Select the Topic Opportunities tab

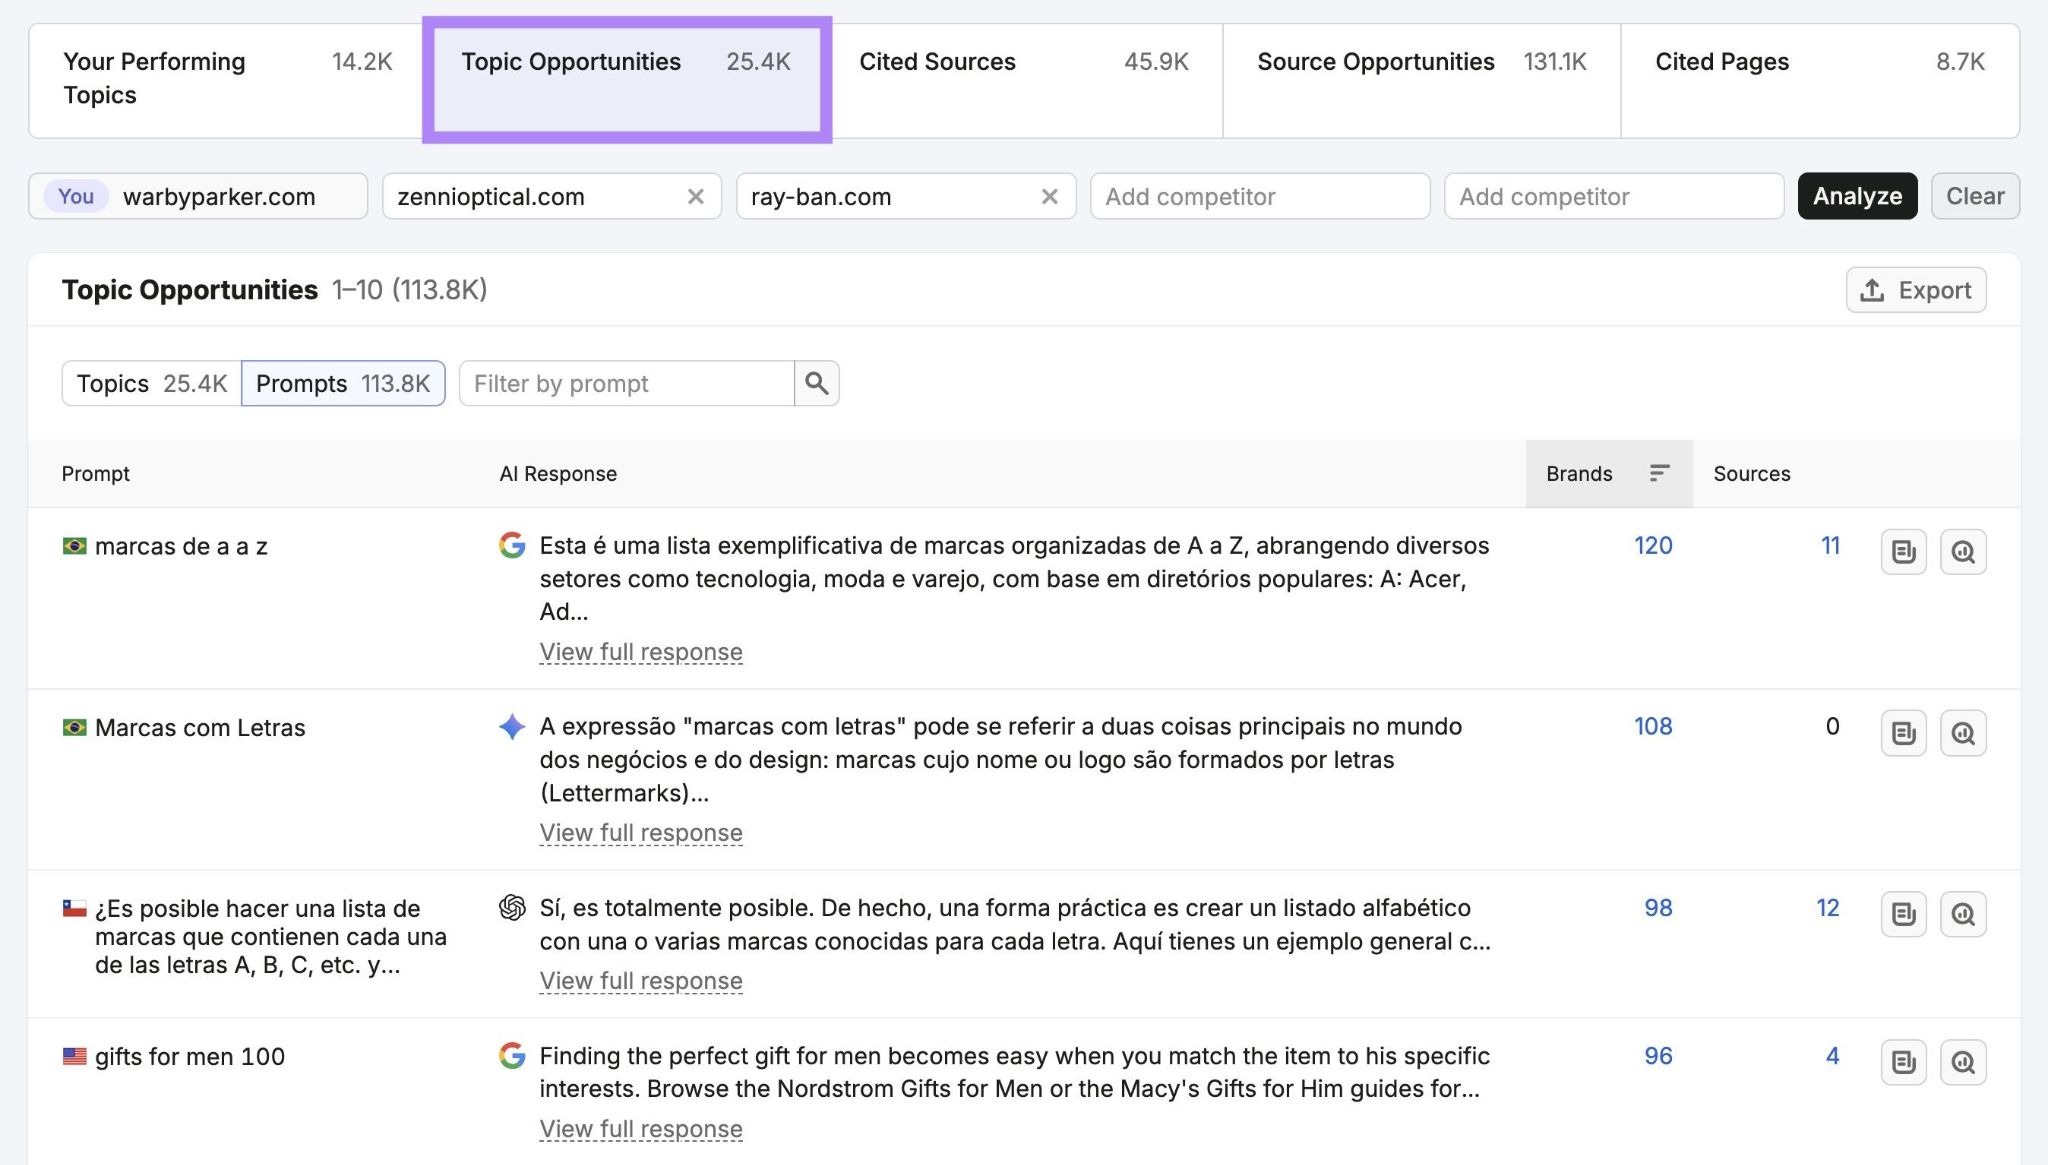point(626,80)
